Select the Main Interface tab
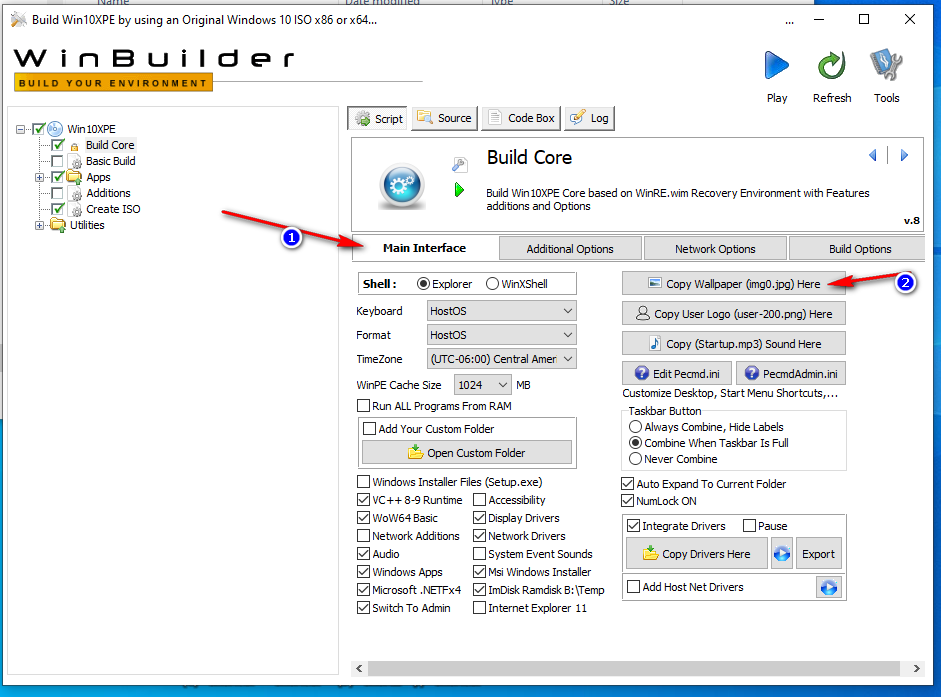Viewport: 941px width, 697px height. tap(424, 248)
